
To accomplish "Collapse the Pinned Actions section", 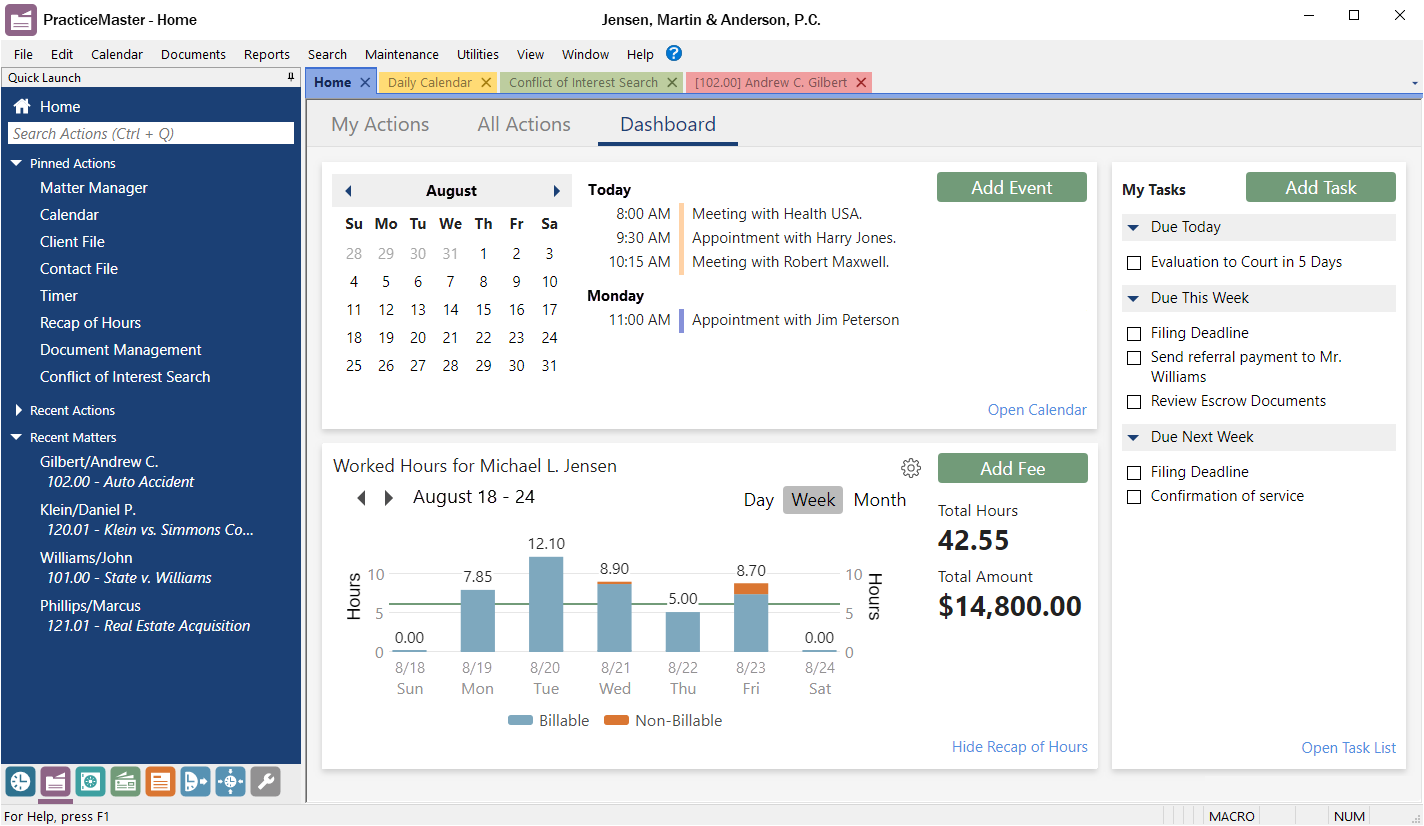I will coord(17,163).
